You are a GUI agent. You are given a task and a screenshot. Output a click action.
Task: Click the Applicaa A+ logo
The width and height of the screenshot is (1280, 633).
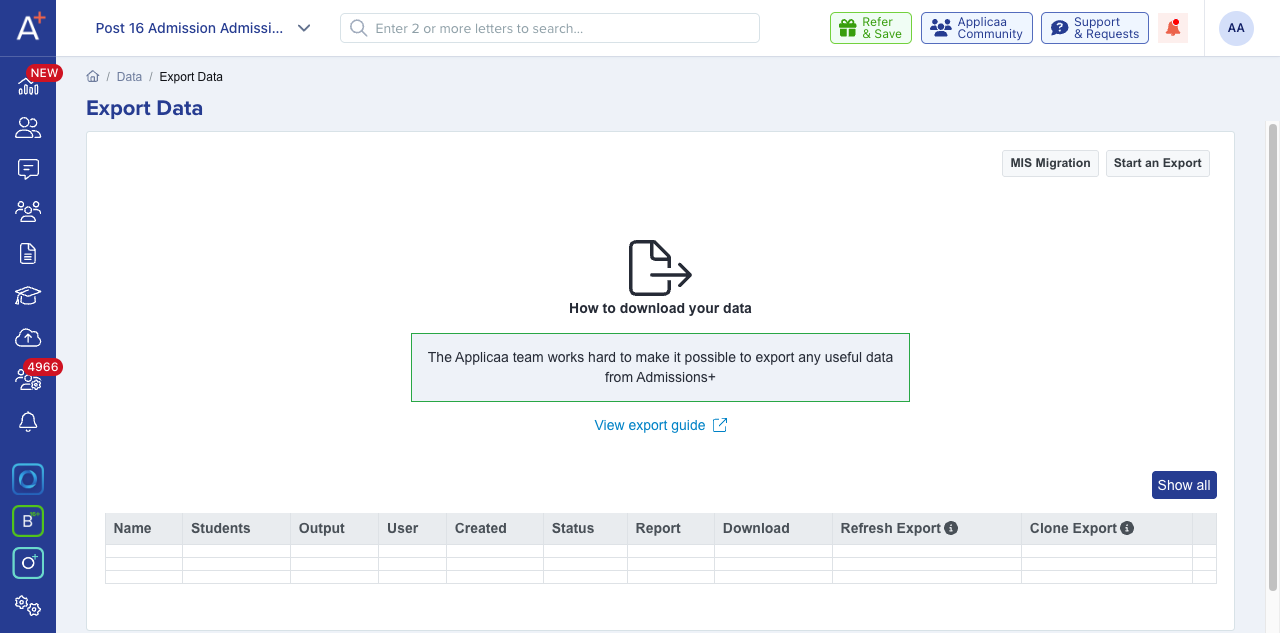click(x=29, y=26)
